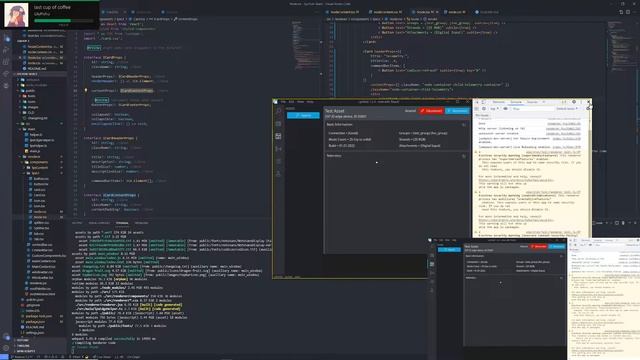Expand the NPM SCRIPTS section
Screen dimensions: 640x360
[x=25, y=351]
